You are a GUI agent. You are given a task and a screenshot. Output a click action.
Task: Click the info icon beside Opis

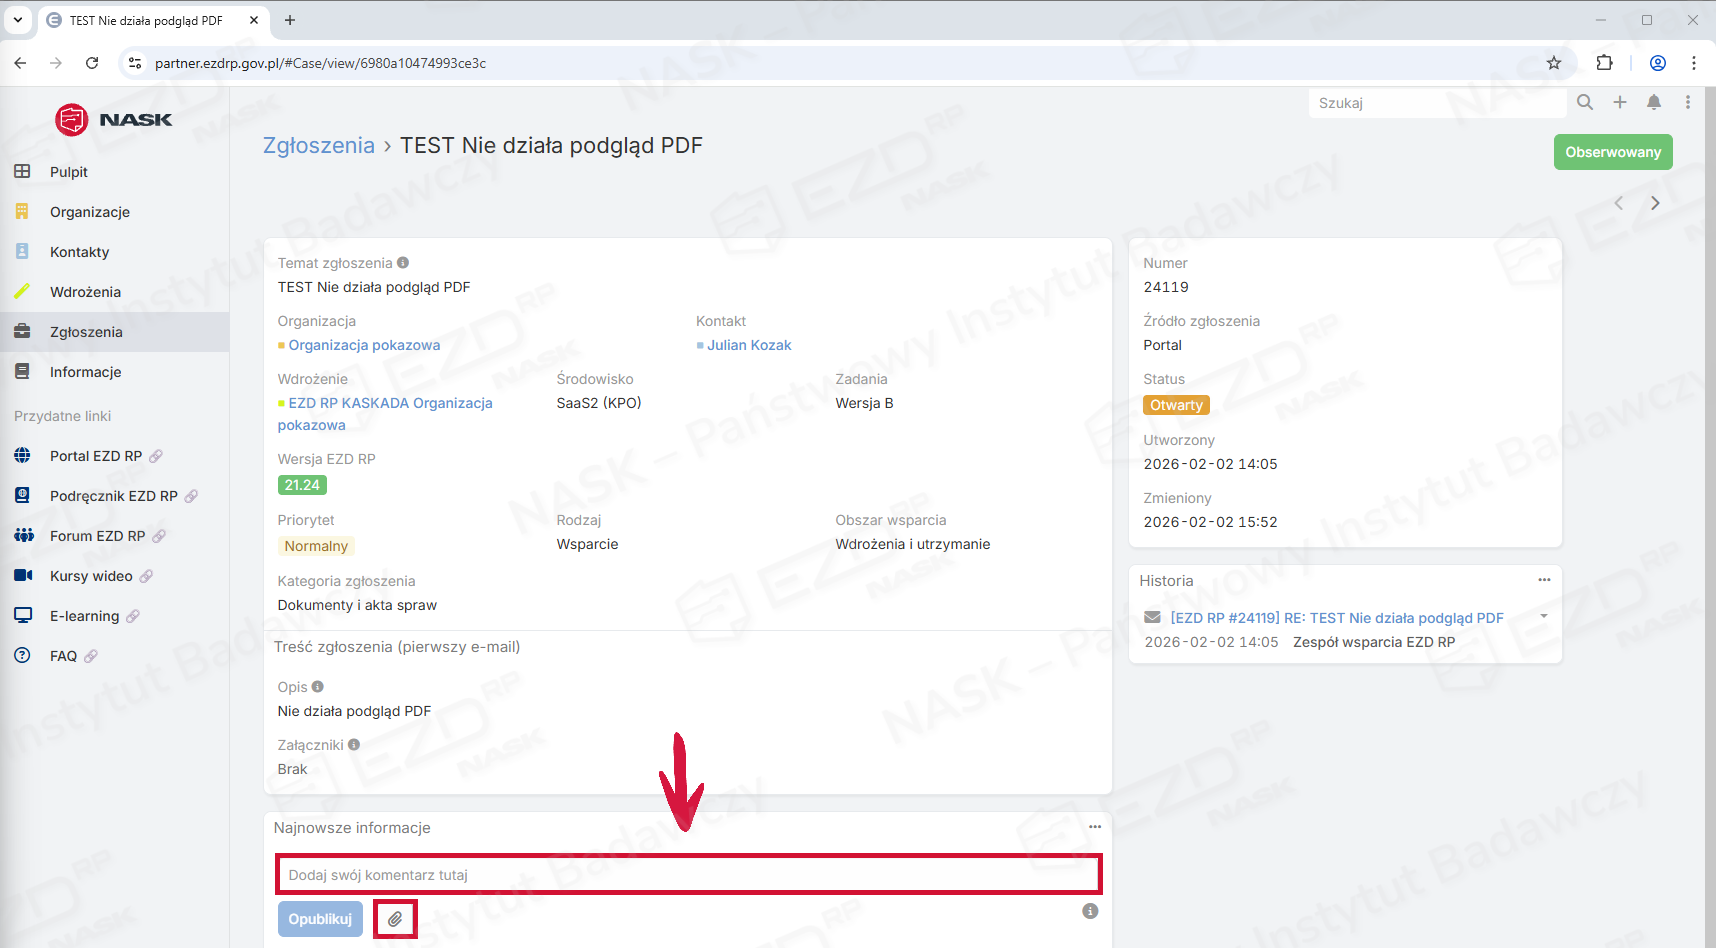pos(318,687)
